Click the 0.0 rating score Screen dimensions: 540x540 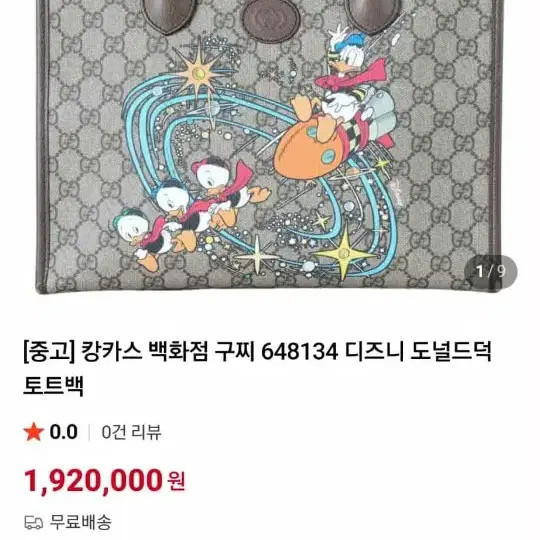click(63, 432)
